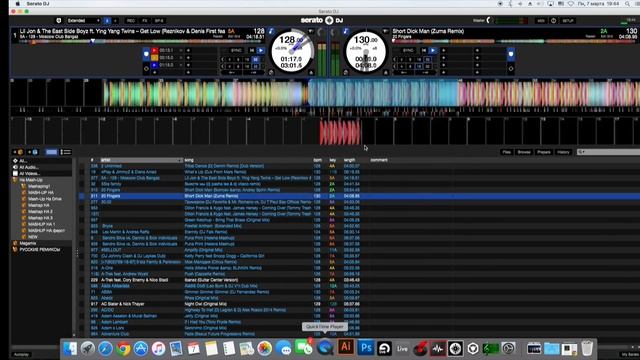Click the right deck play button
The height and width of the screenshot is (360, 640).
click(x=433, y=50)
